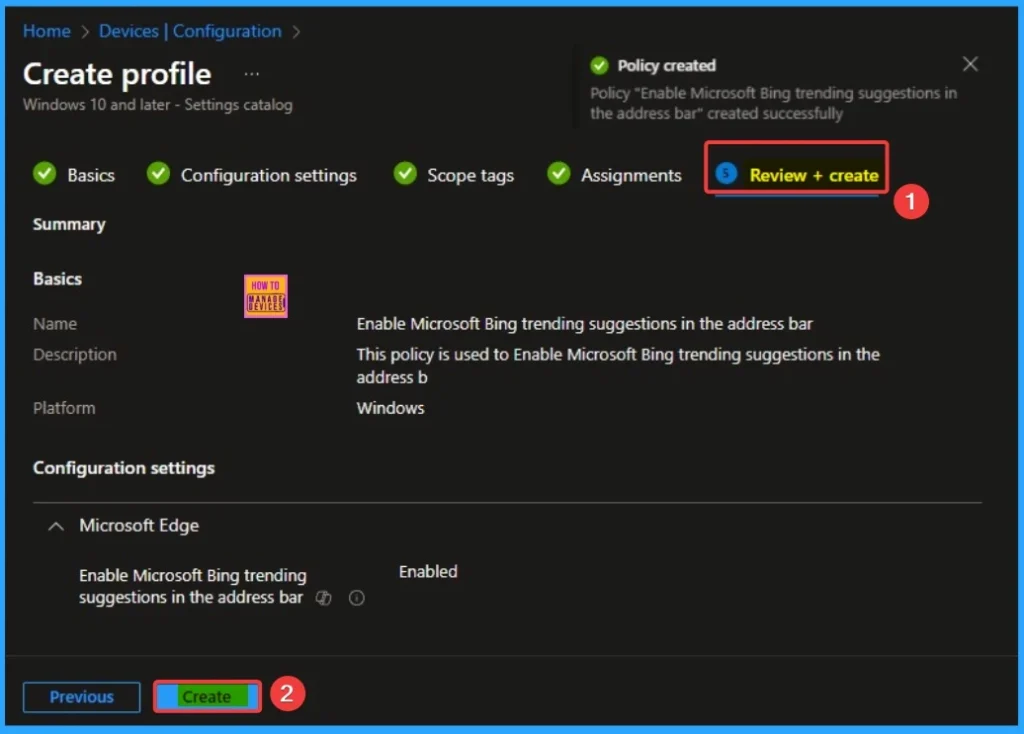This screenshot has width=1024, height=734.
Task: Select the Description value text
Action: 618,366
